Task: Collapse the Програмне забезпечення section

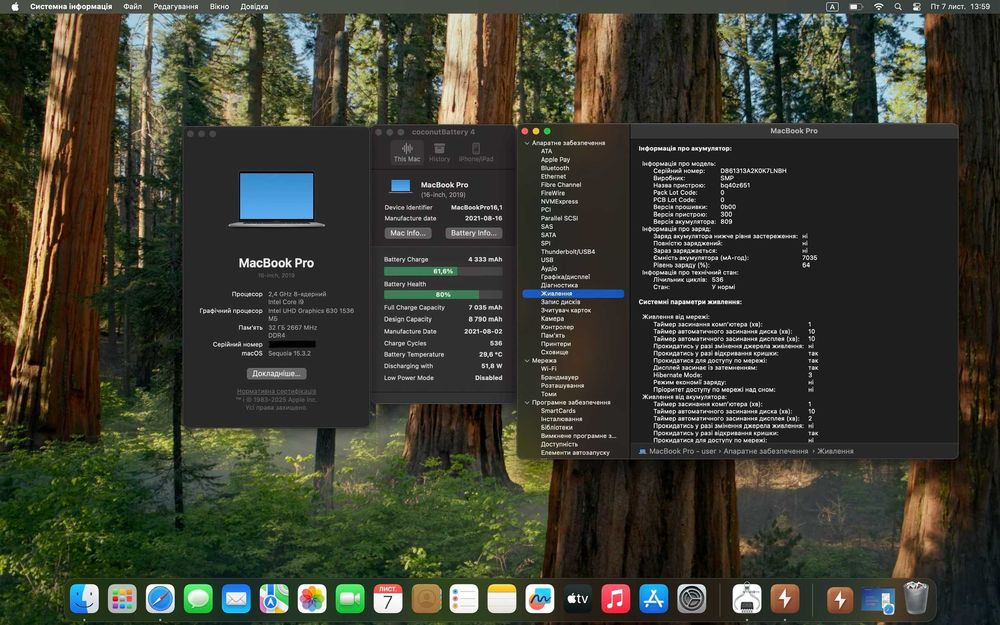Action: point(527,403)
